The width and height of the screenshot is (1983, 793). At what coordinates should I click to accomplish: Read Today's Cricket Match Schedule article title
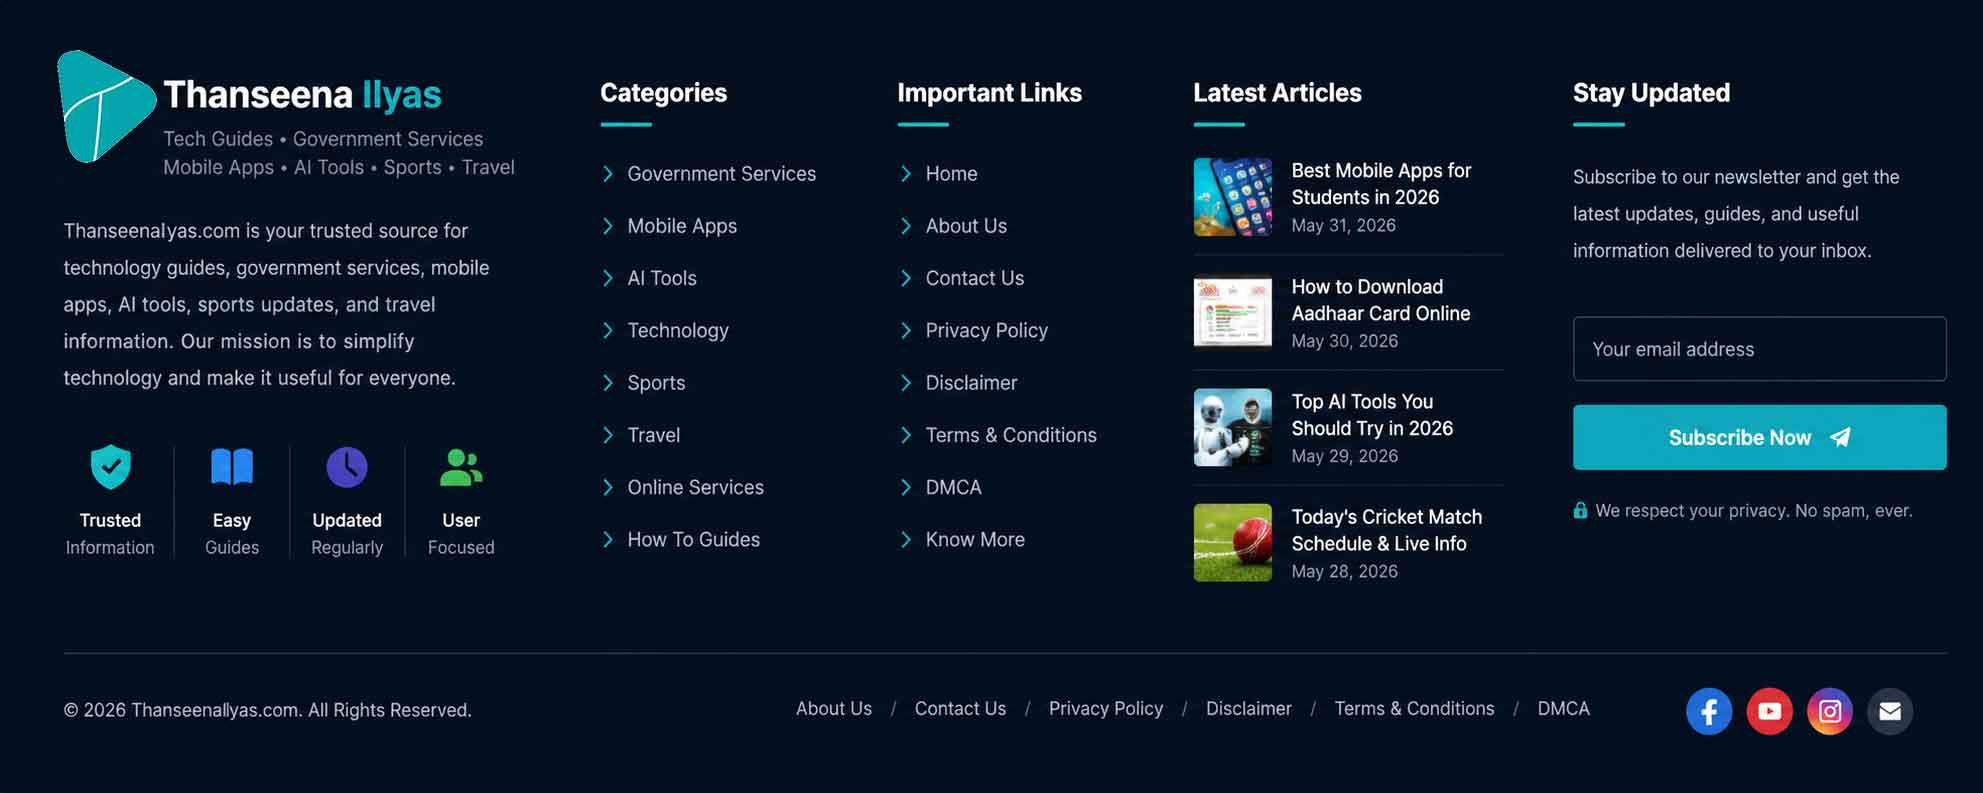pos(1386,530)
